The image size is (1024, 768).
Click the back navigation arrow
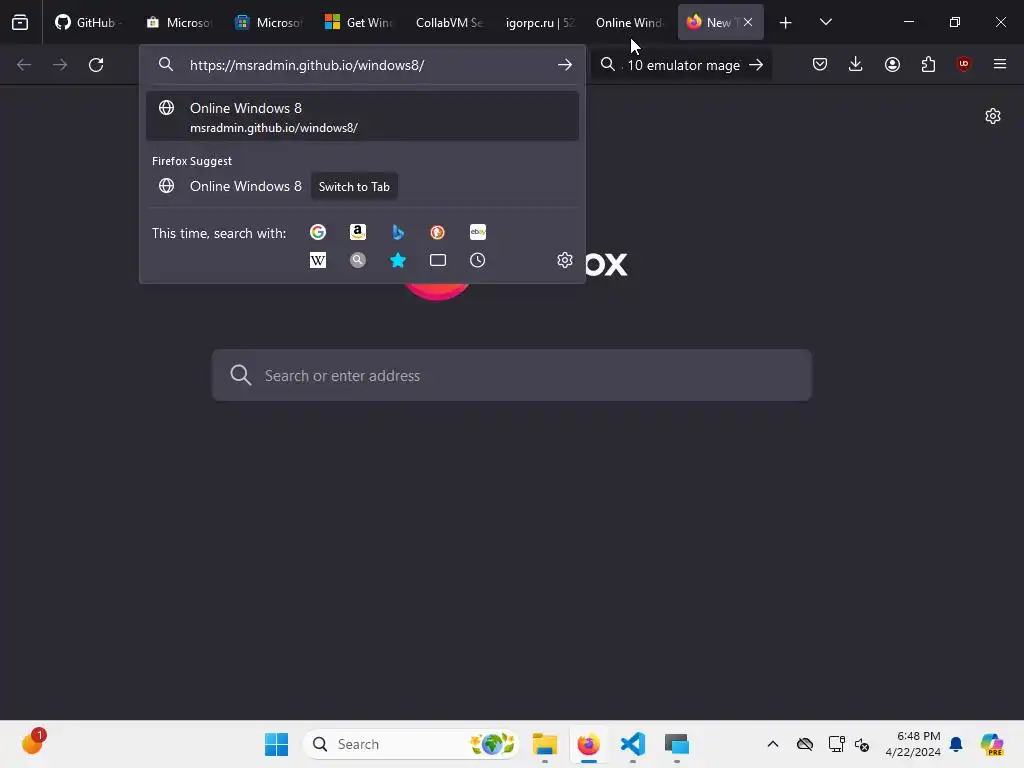click(x=24, y=65)
